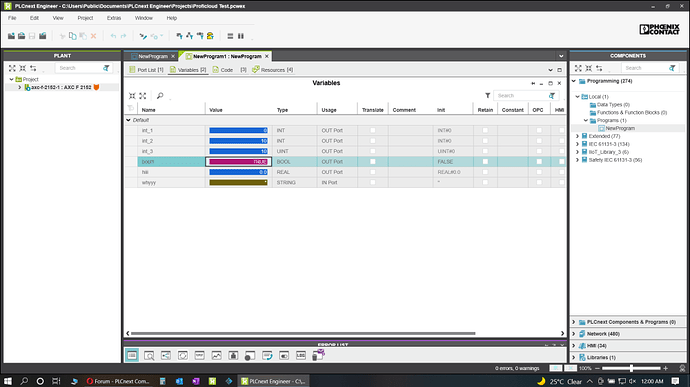Open Windows Start menu

pyautogui.click(x=8, y=381)
